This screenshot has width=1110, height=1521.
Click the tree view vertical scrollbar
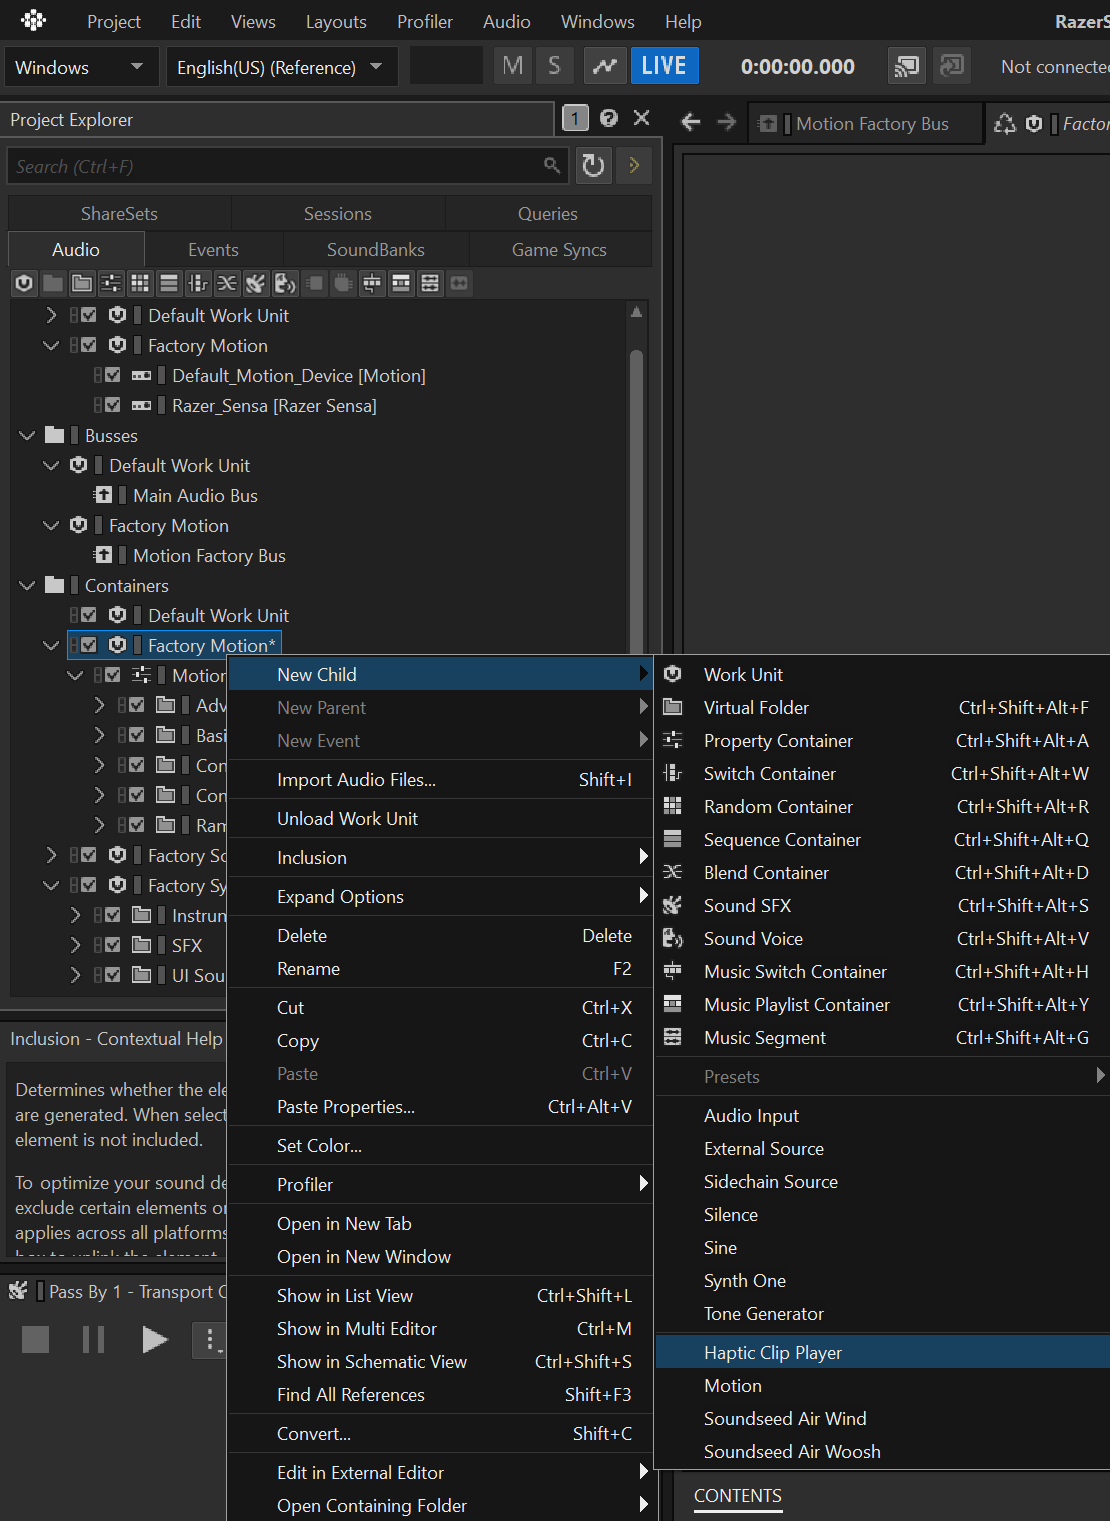[636, 500]
